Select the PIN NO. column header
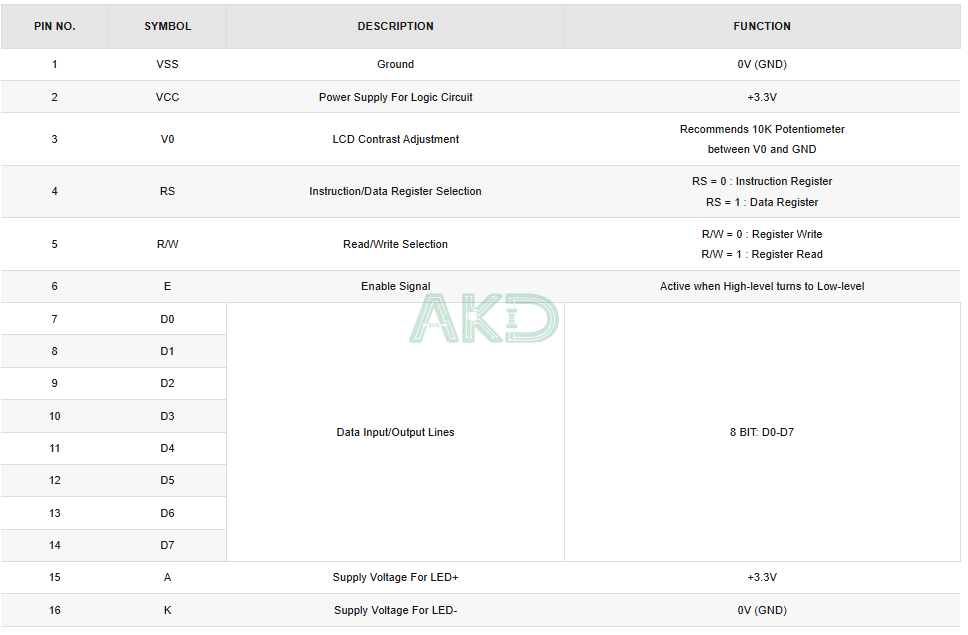968x635 pixels. tap(55, 27)
